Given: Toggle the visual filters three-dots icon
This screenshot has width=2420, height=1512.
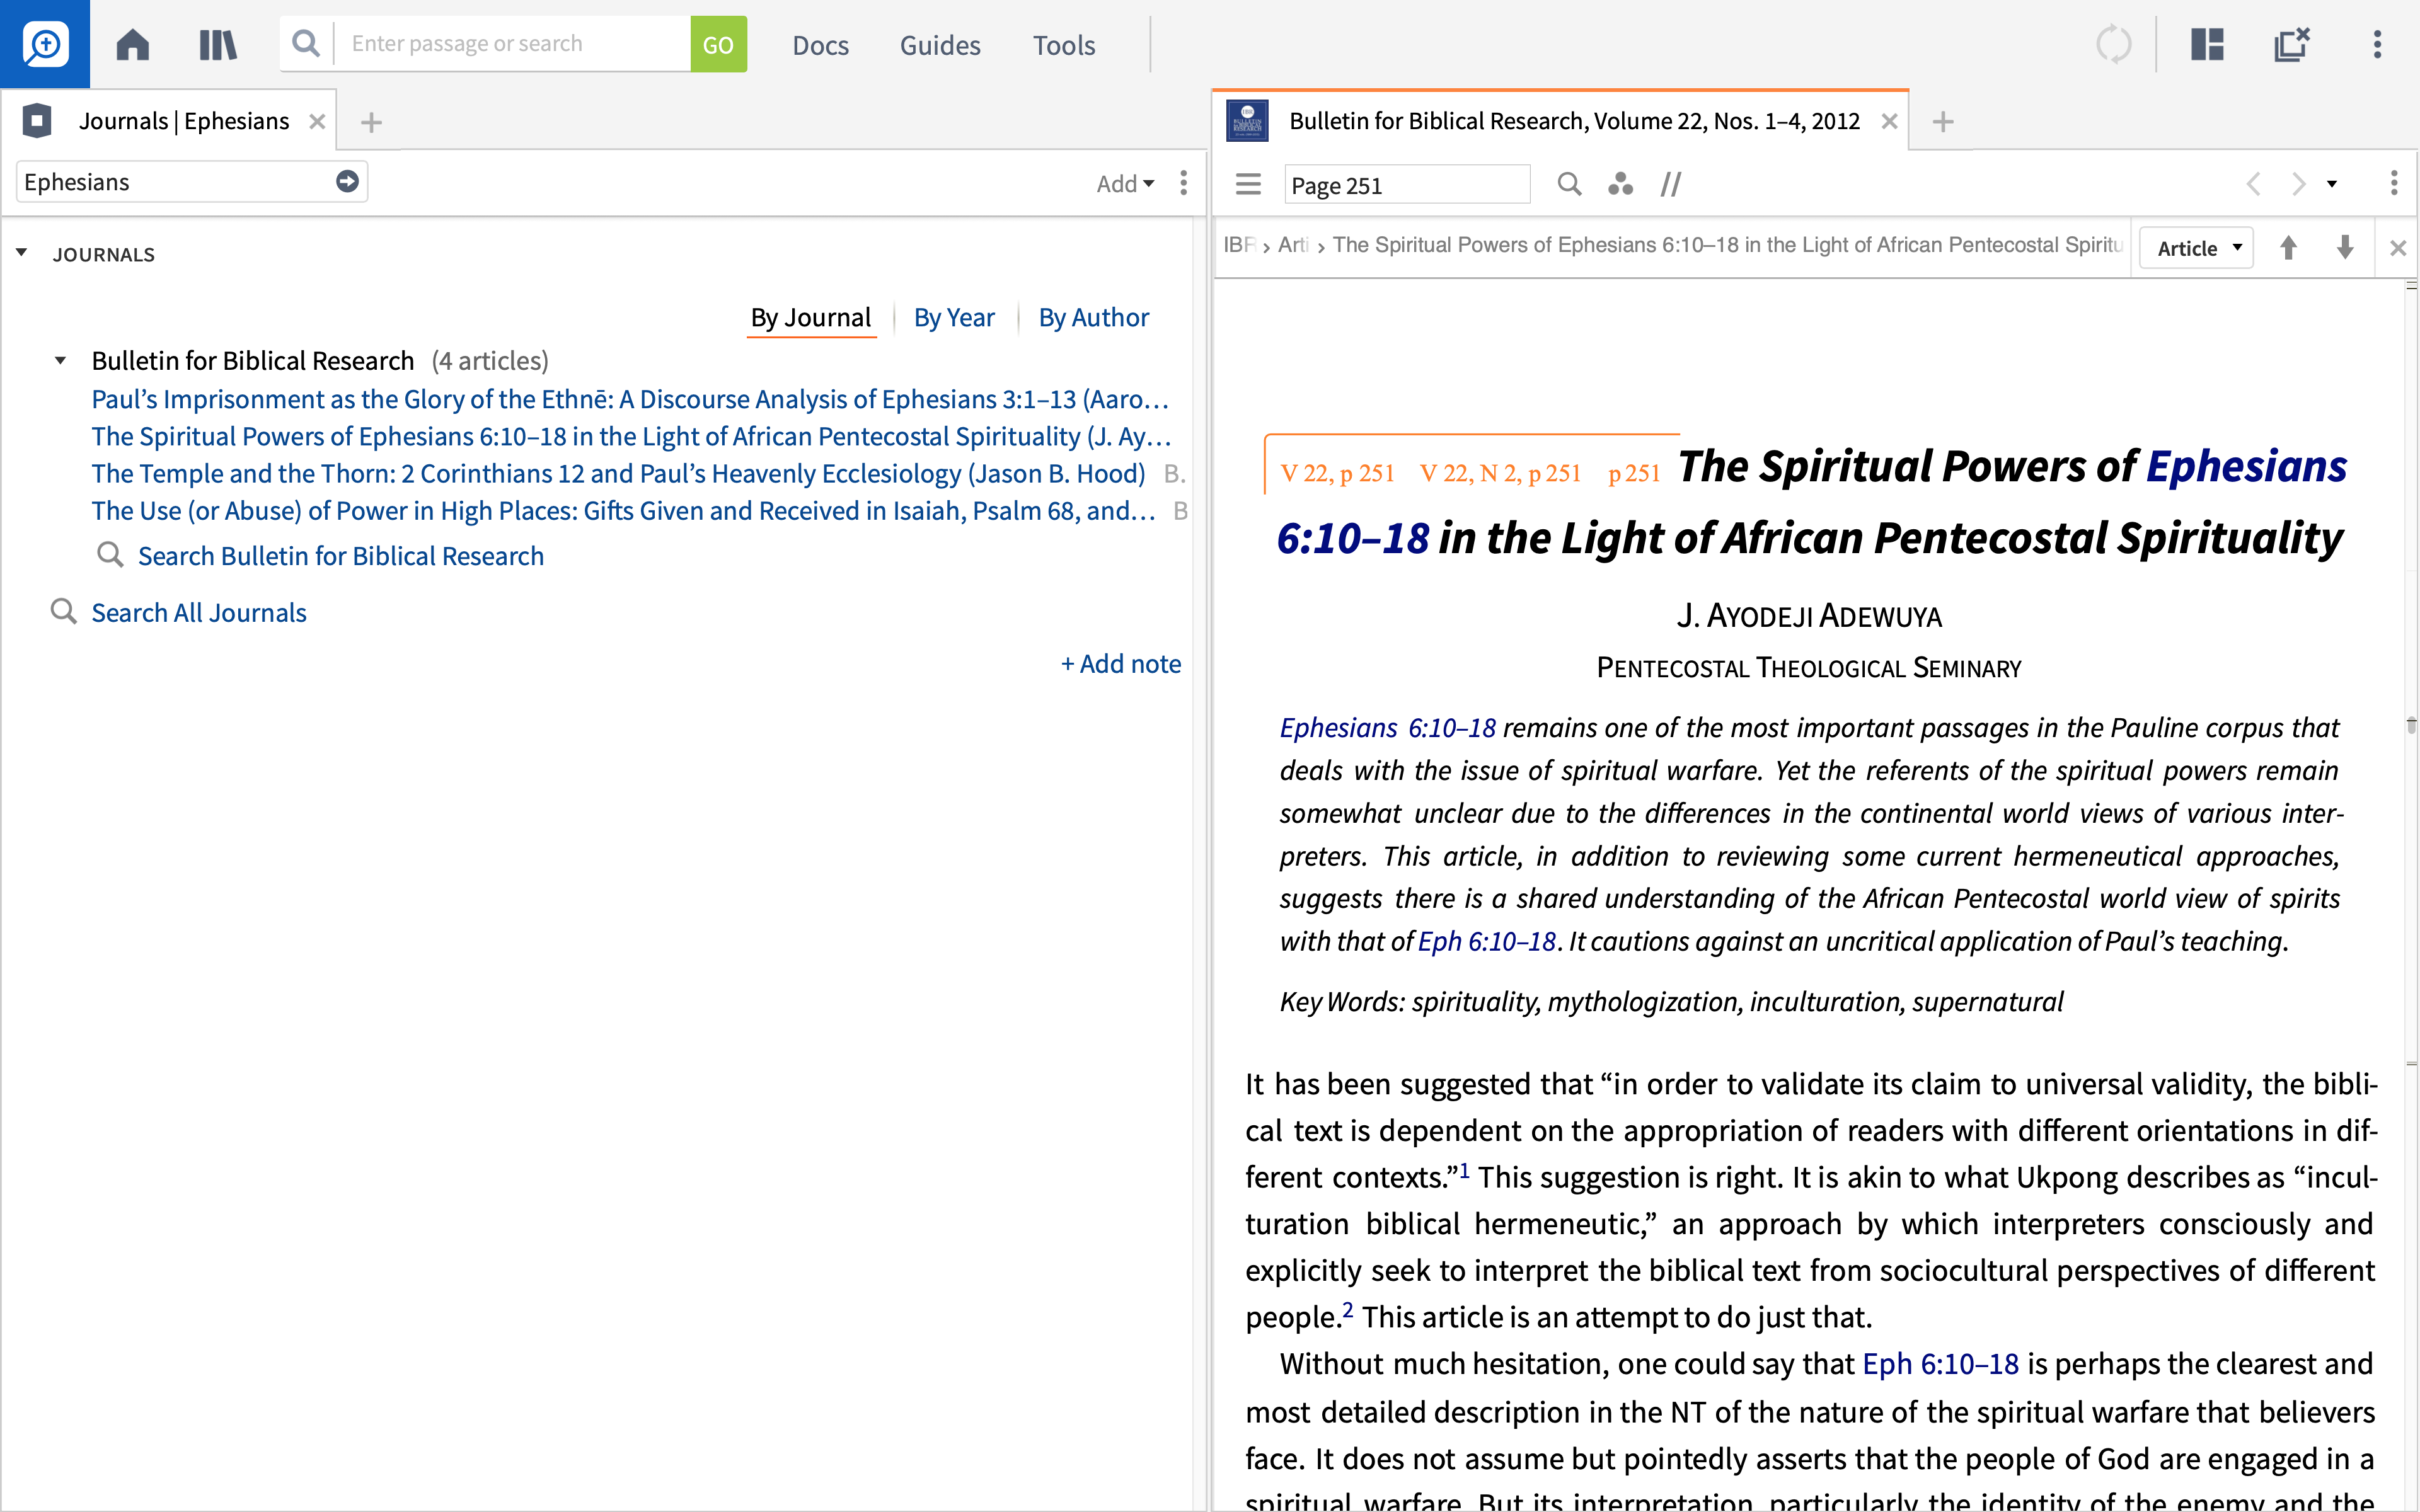Looking at the screenshot, I should pos(1620,184).
